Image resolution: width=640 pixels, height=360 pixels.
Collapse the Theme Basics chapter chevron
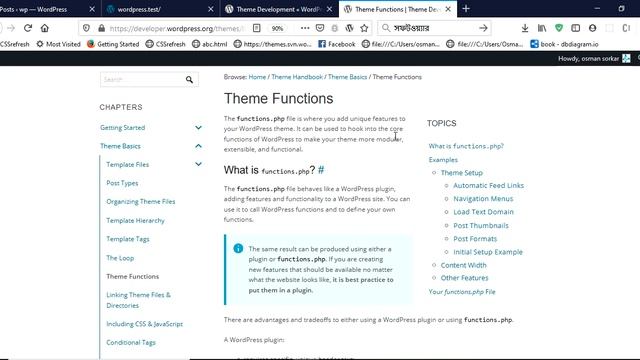tap(198, 146)
